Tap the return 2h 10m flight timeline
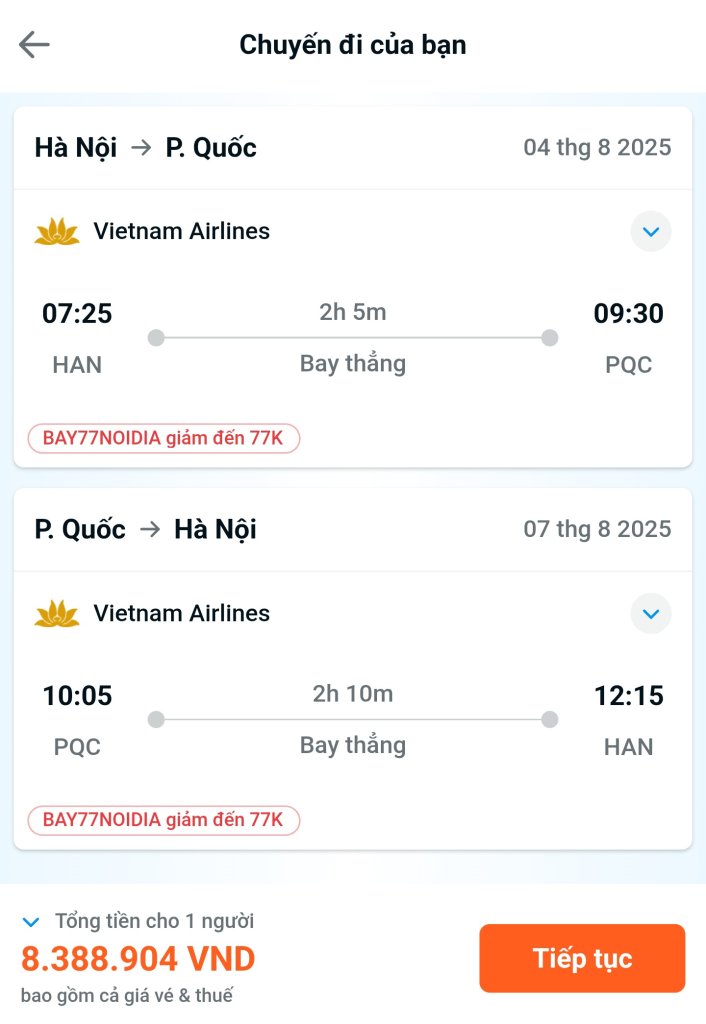The image size is (706, 1024). click(353, 720)
